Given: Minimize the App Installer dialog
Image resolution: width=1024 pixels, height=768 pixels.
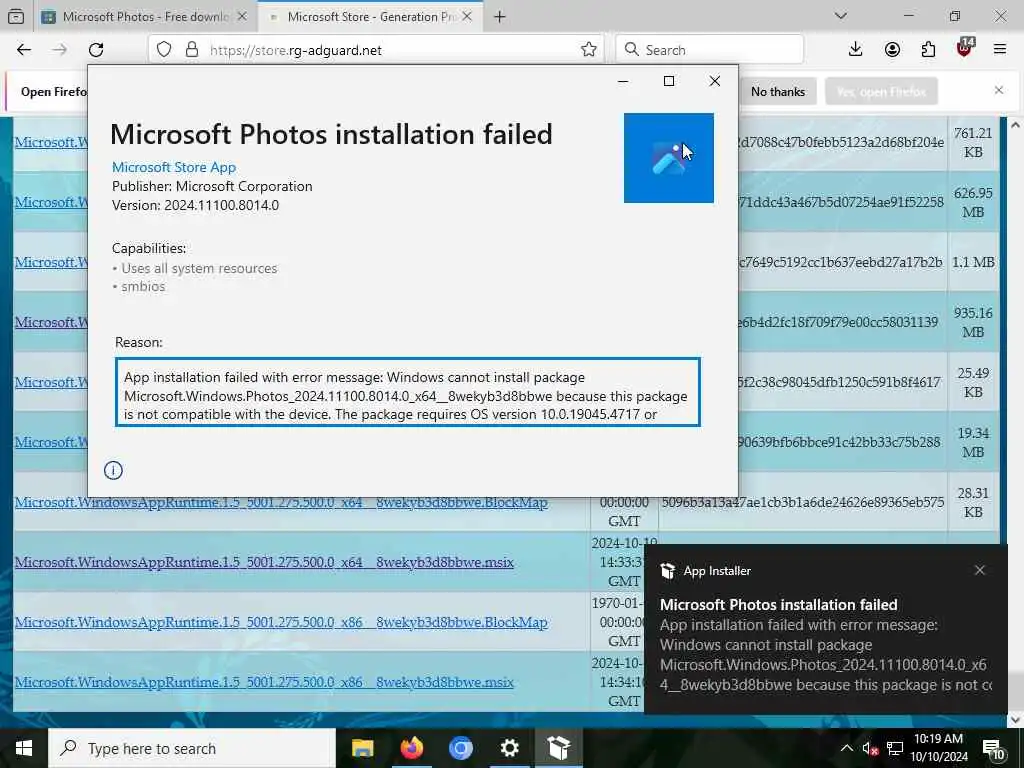Looking at the screenshot, I should (623, 81).
